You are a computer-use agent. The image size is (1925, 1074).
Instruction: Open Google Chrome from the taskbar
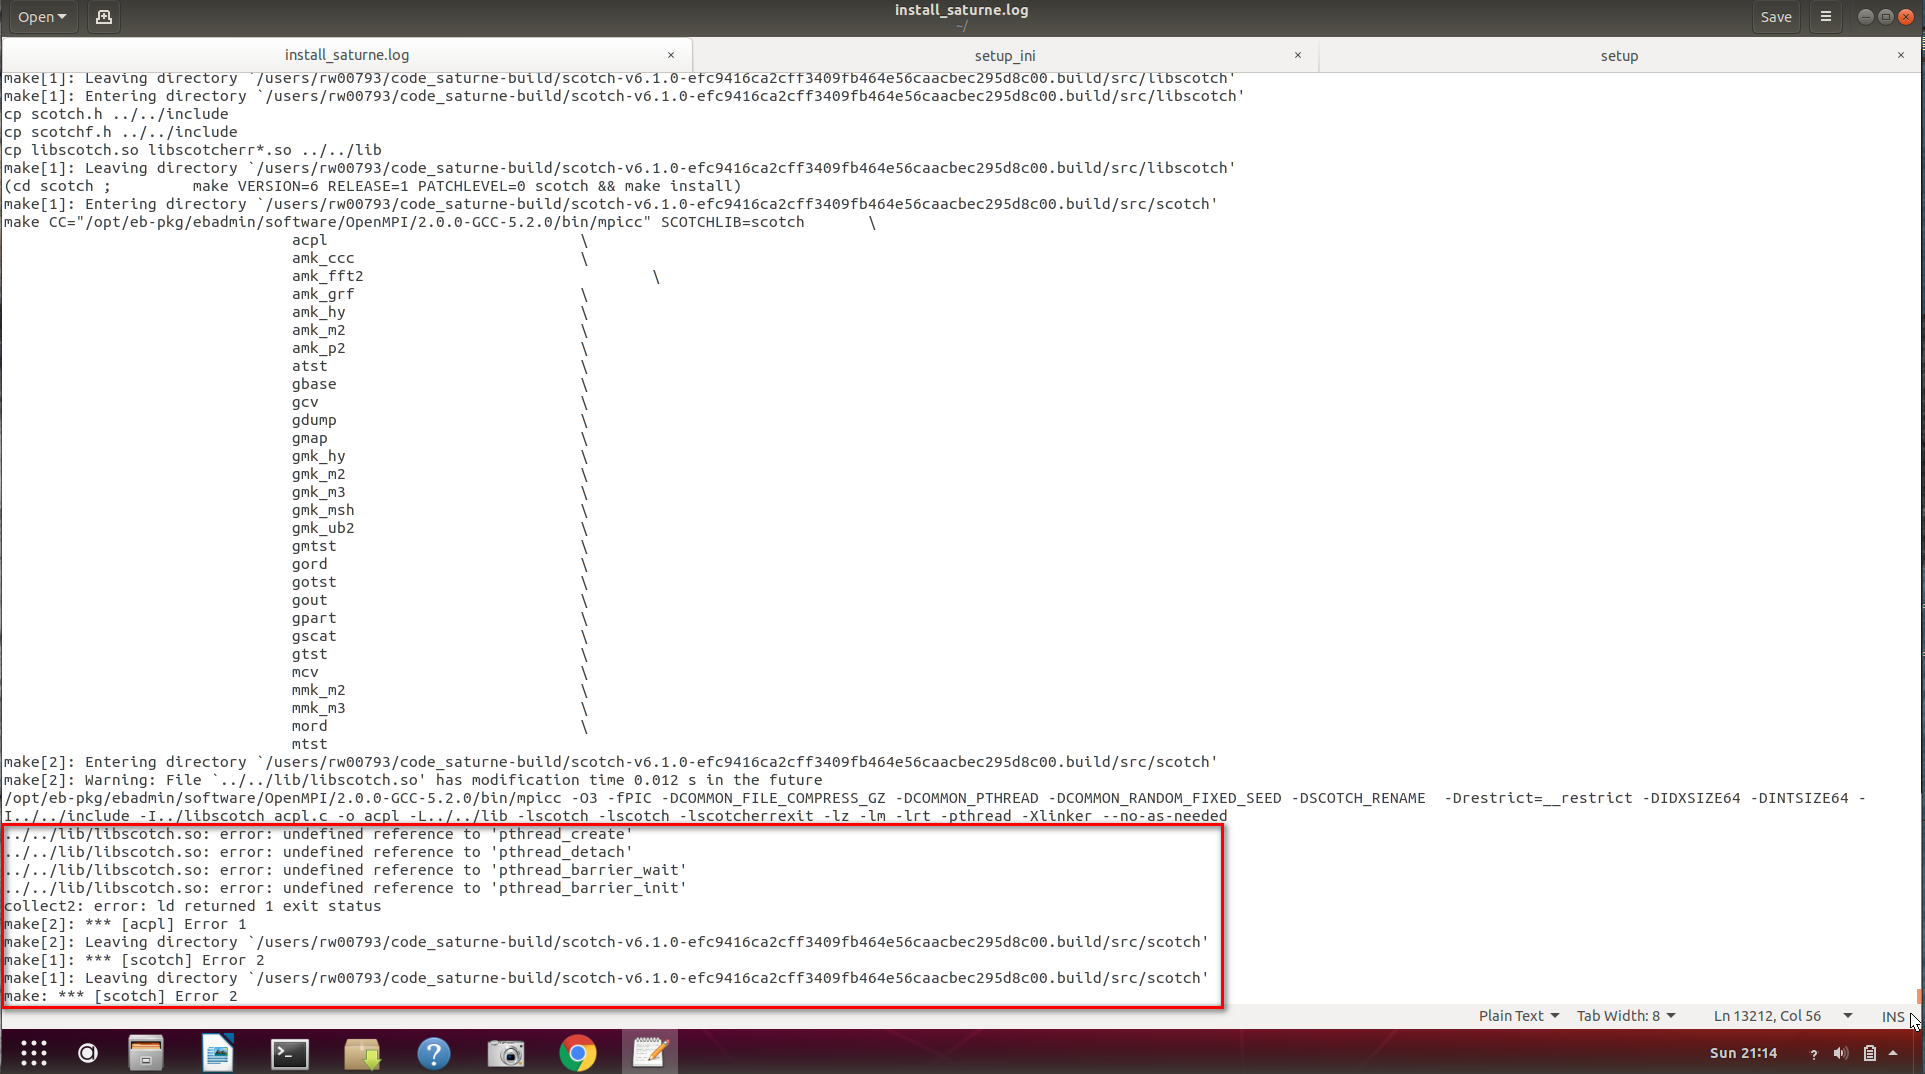tap(578, 1053)
